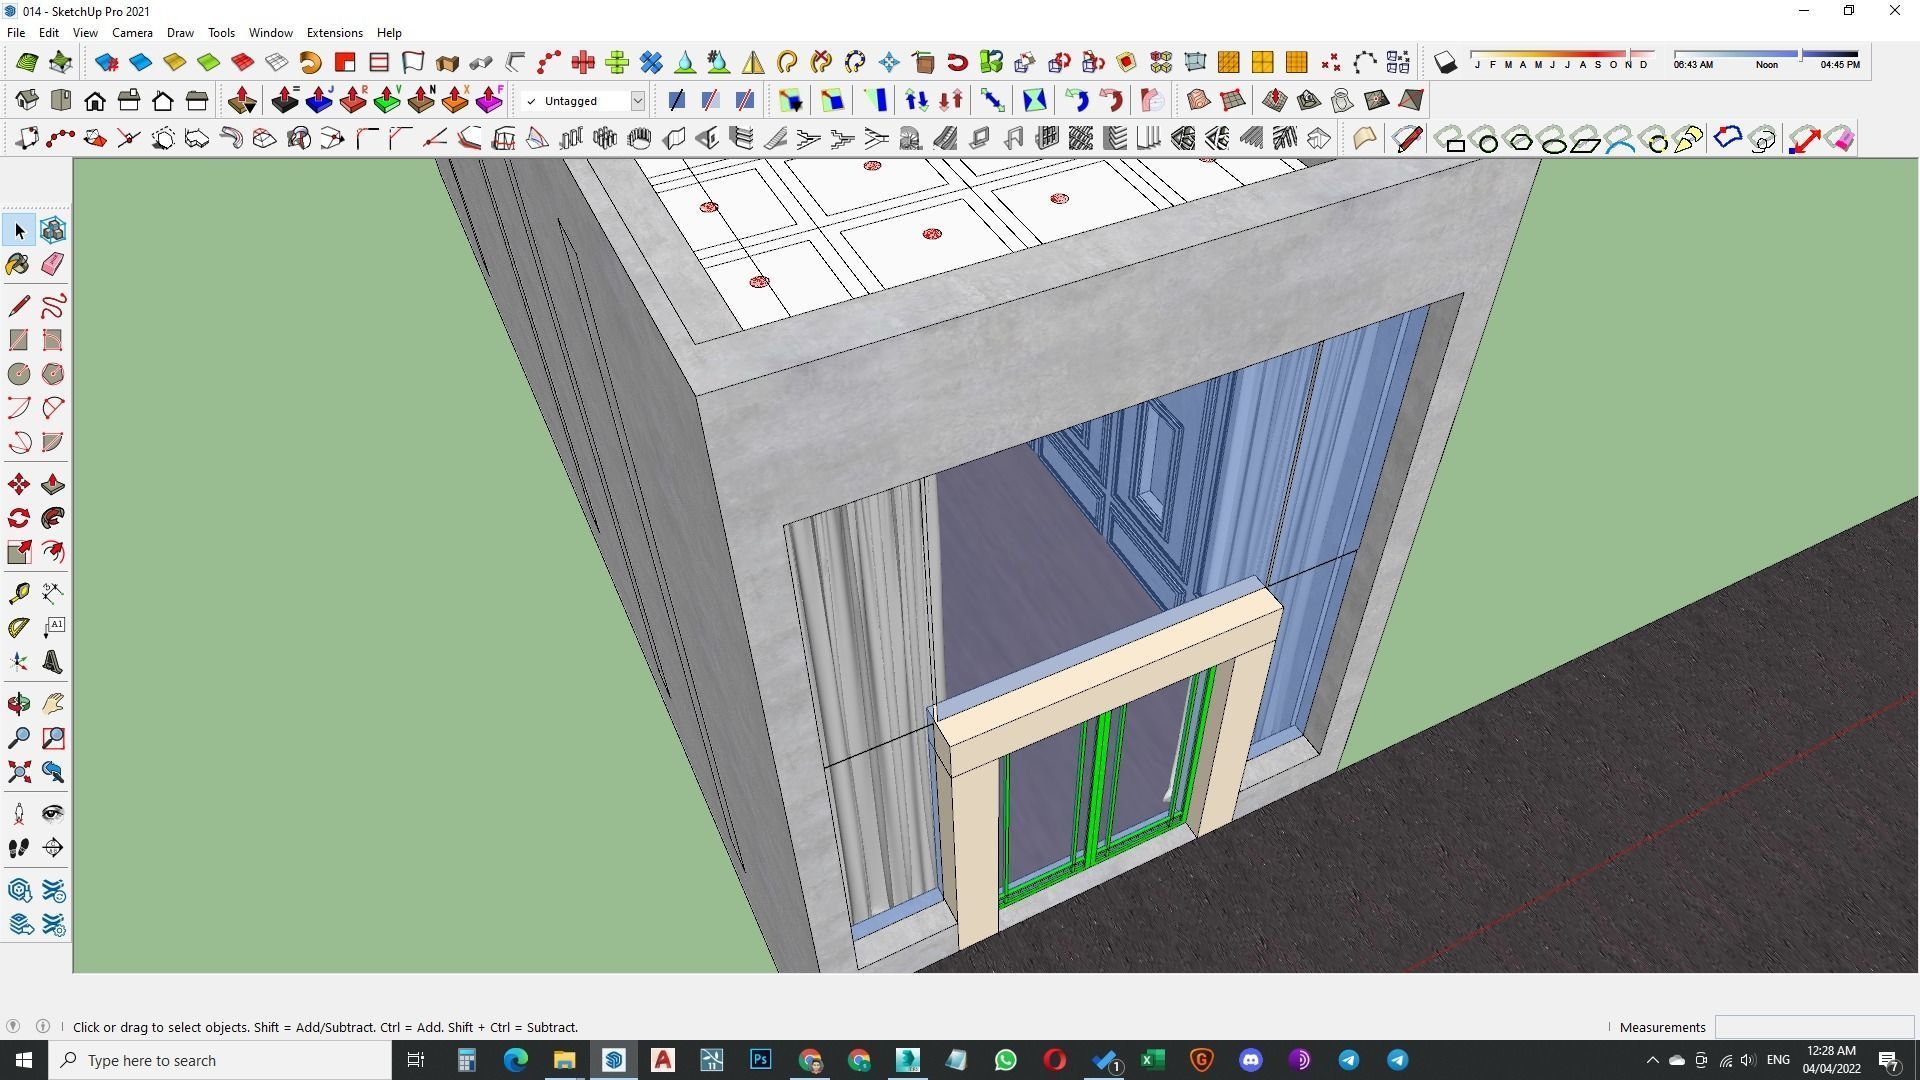Click the Zoom Extents tool

(x=19, y=772)
